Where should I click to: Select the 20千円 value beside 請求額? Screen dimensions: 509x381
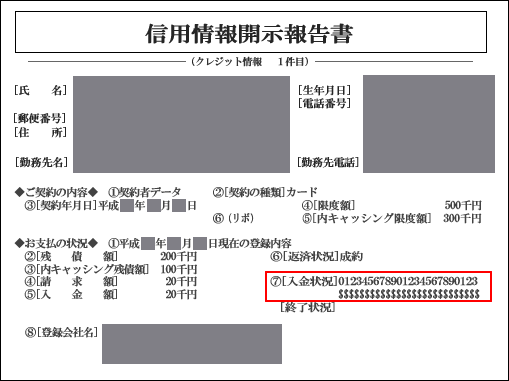[181, 282]
